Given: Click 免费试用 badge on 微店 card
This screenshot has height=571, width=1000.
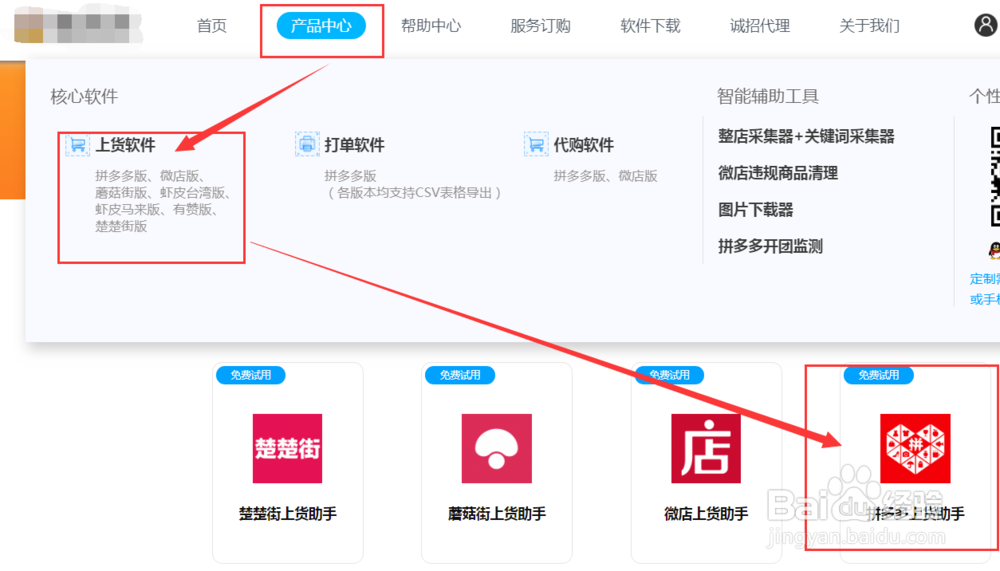Looking at the screenshot, I should (x=669, y=375).
